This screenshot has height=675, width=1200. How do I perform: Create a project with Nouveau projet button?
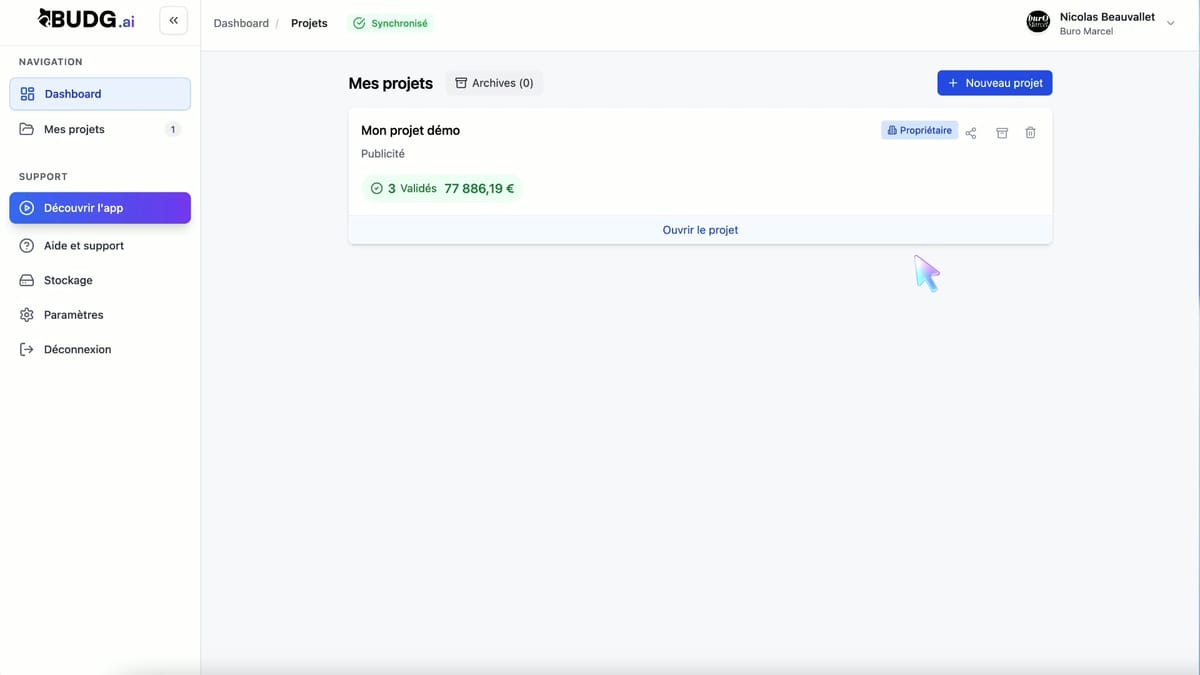pyautogui.click(x=994, y=83)
